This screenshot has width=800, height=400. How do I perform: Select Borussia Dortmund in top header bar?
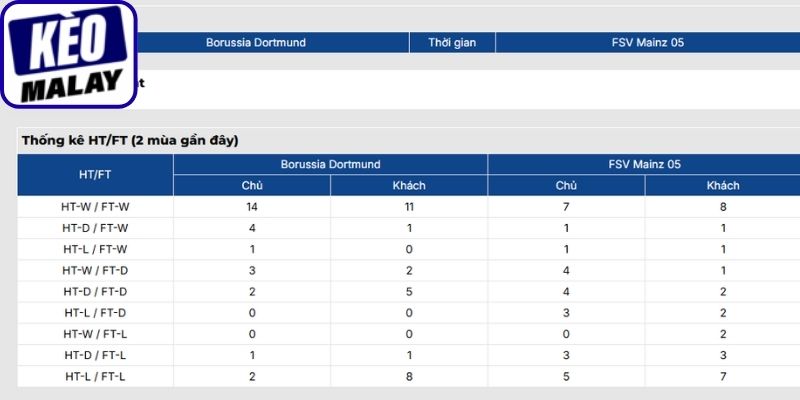256,42
